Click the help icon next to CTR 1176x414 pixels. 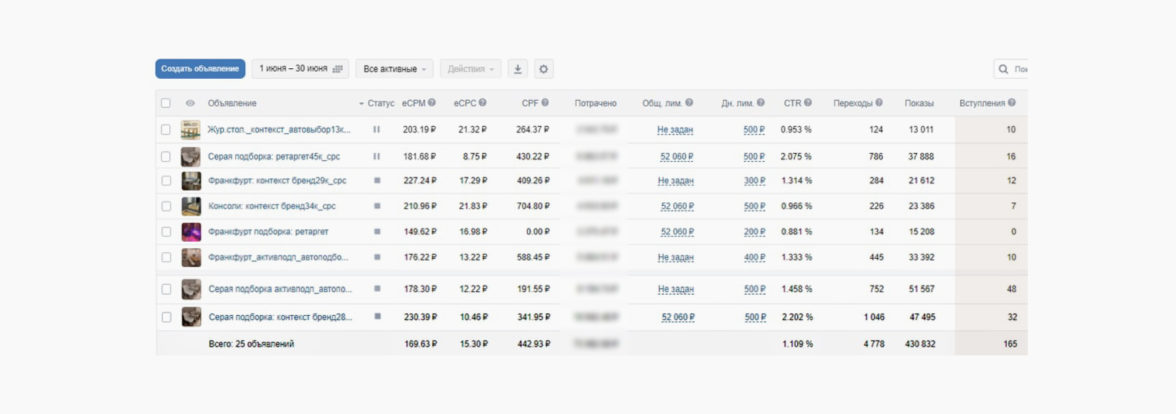[808, 103]
